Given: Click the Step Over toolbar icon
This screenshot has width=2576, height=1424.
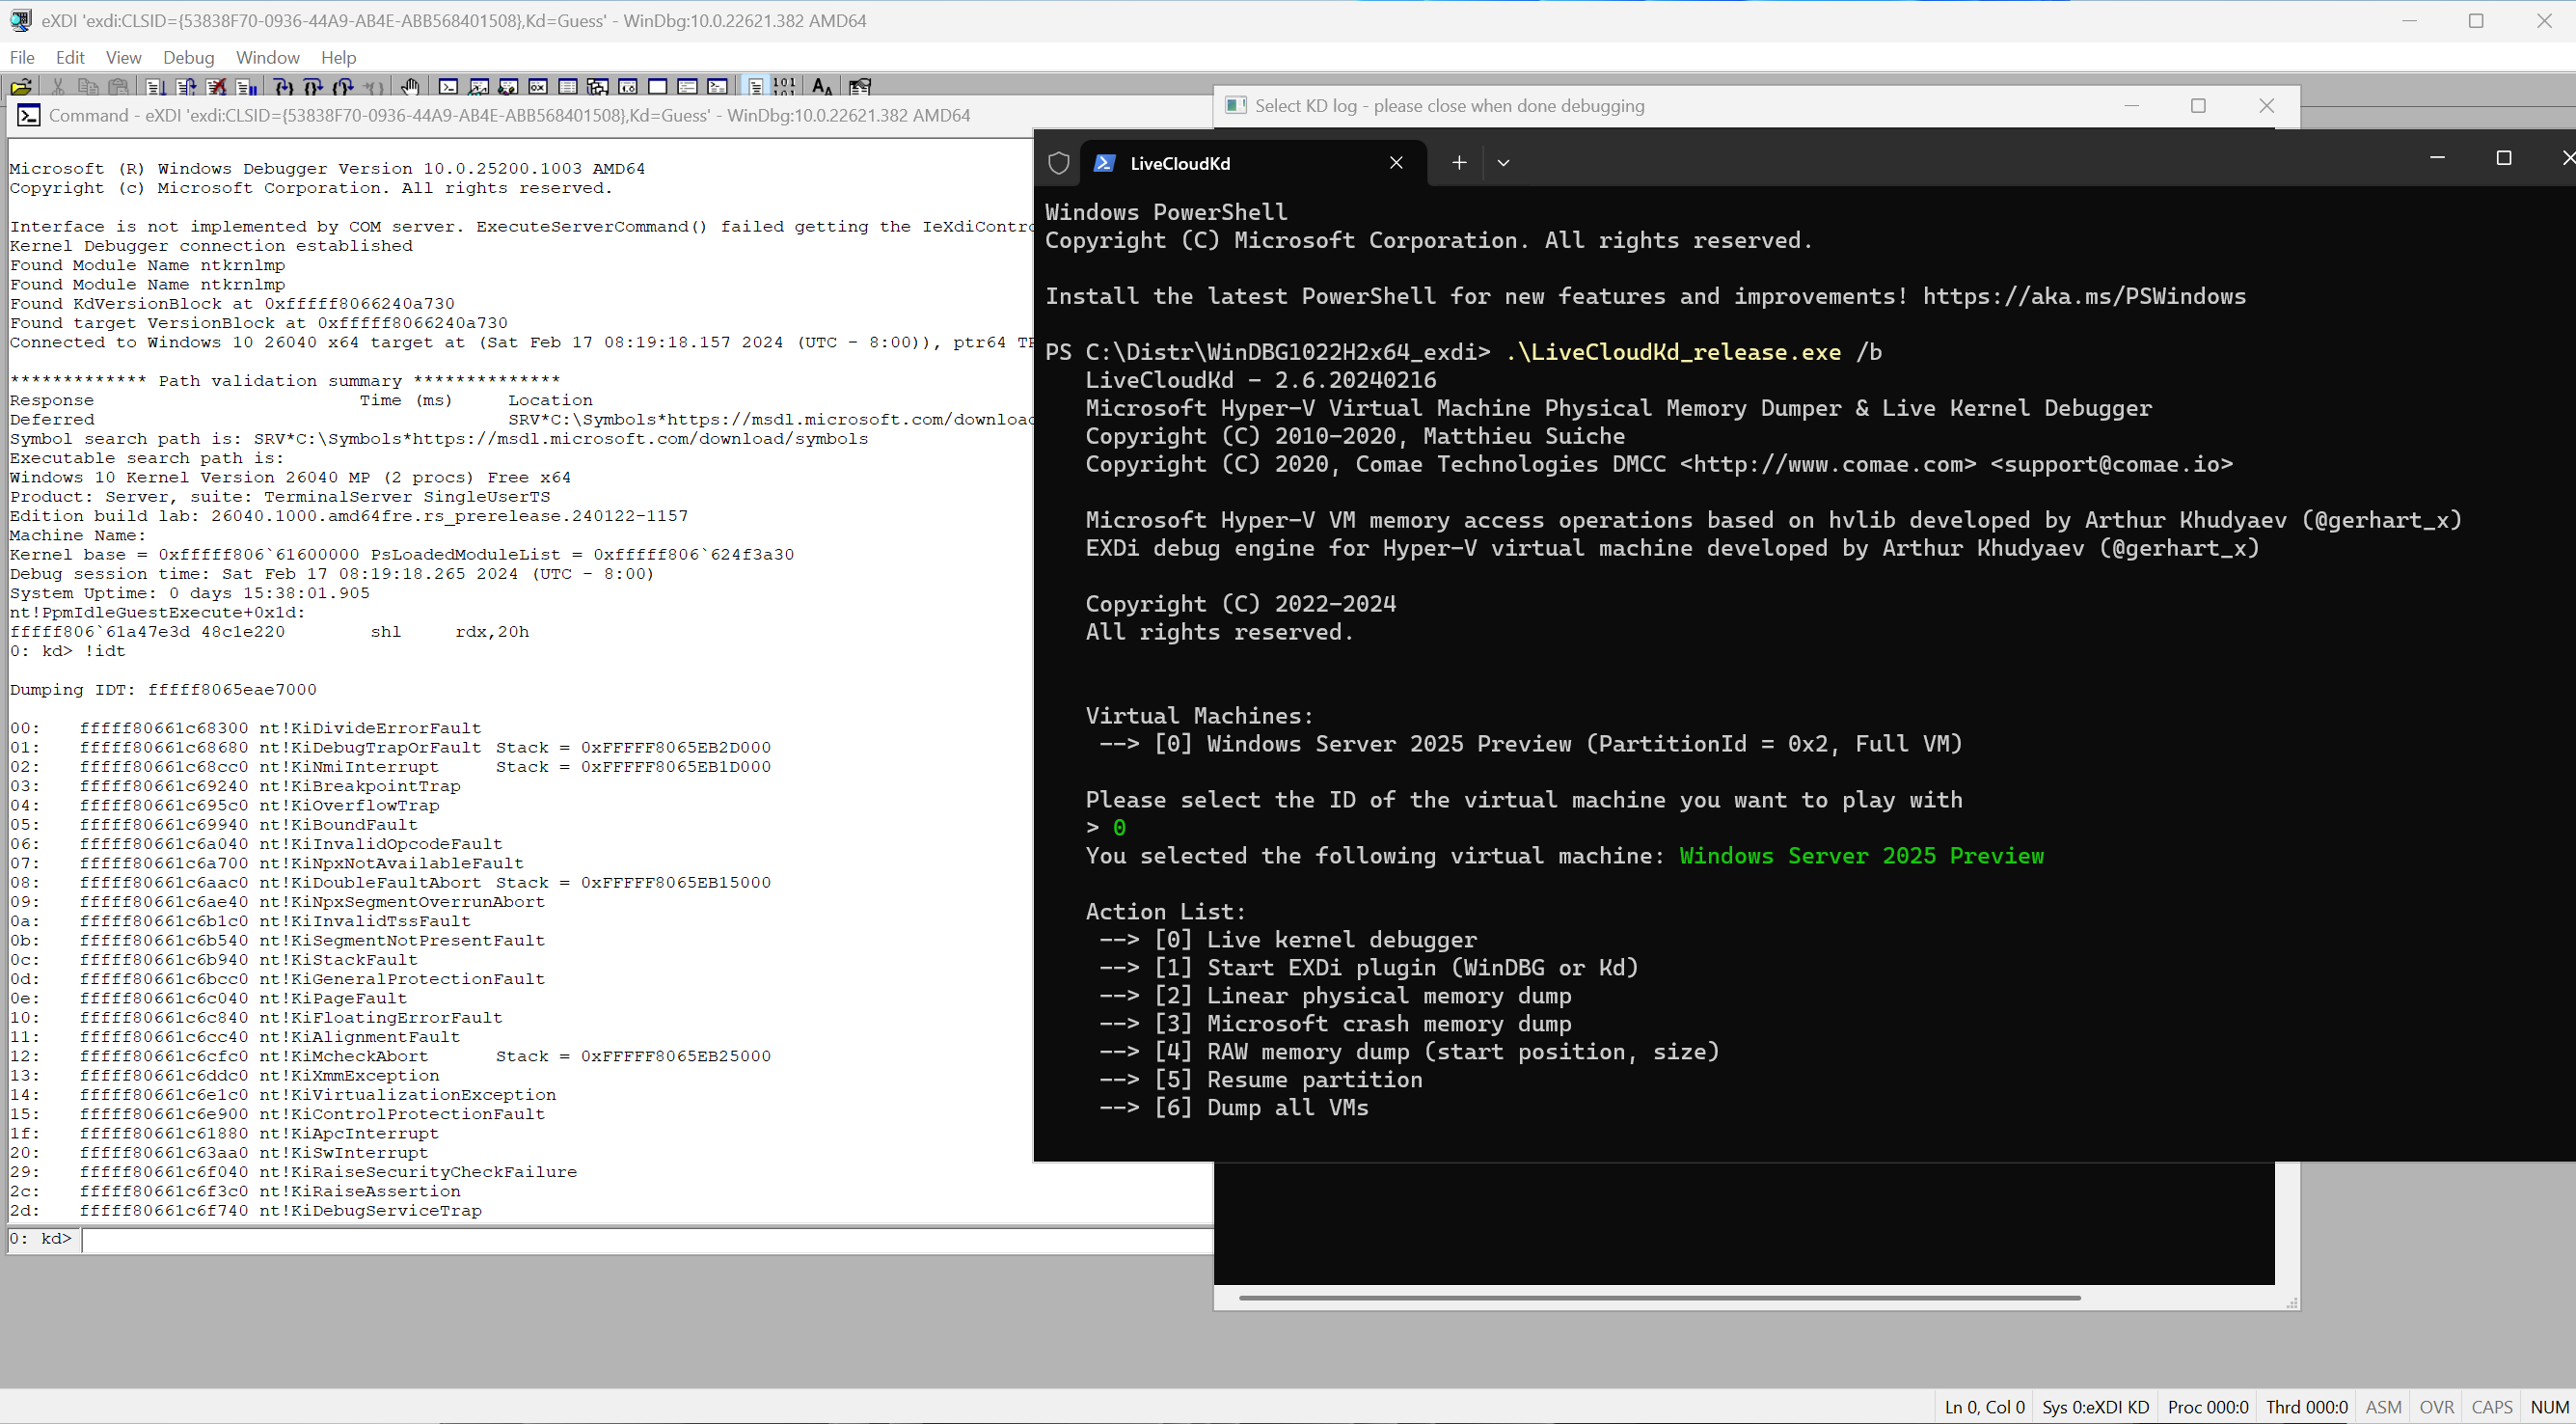Looking at the screenshot, I should coord(313,87).
